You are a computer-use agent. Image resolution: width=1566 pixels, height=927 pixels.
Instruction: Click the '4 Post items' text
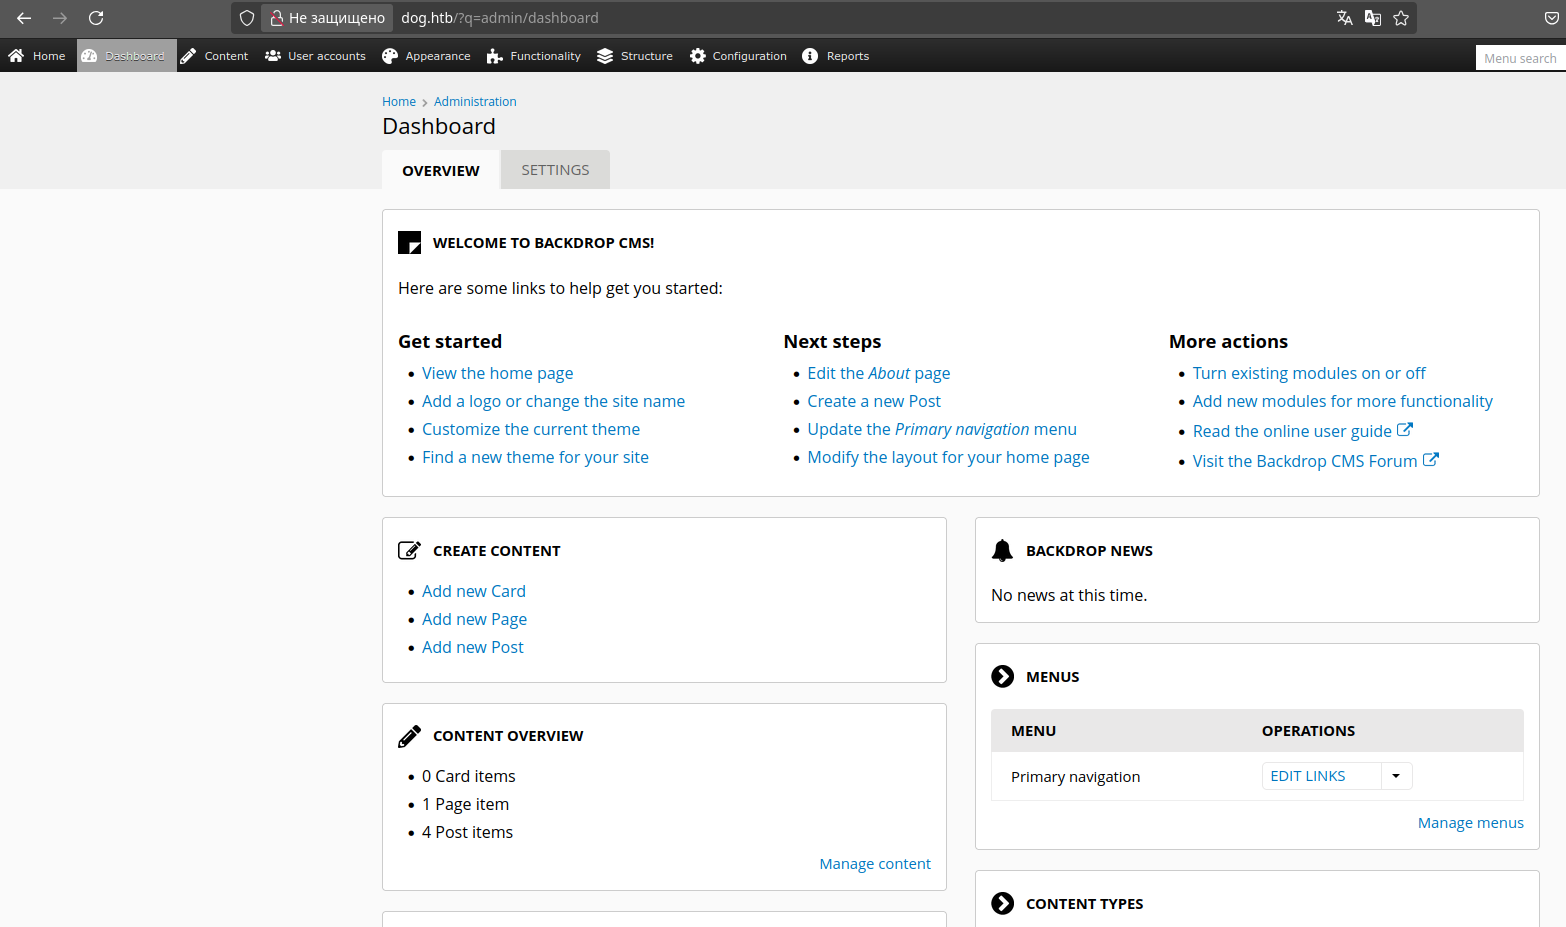pyautogui.click(x=467, y=832)
